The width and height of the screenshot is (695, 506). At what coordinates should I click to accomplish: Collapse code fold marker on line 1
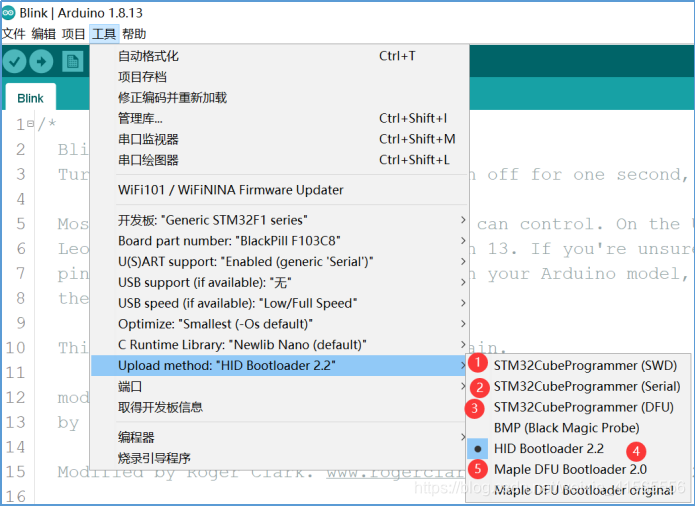30,124
